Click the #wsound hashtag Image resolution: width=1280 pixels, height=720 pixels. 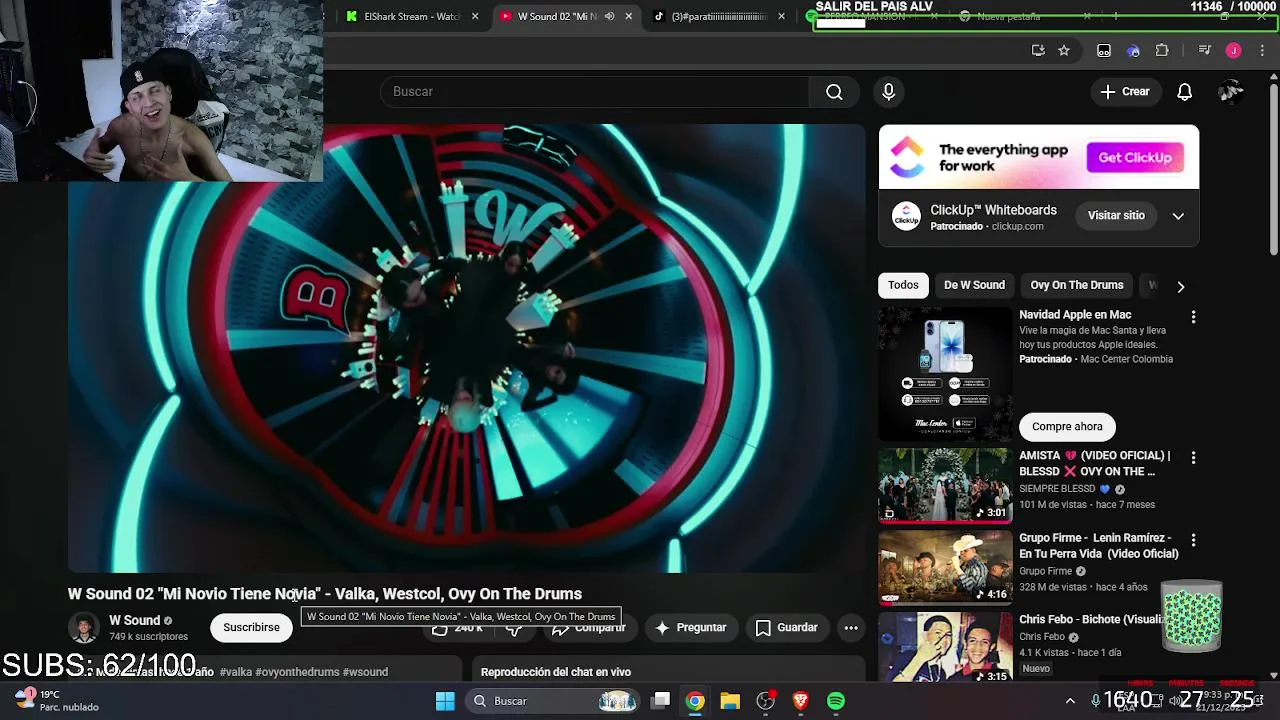365,672
